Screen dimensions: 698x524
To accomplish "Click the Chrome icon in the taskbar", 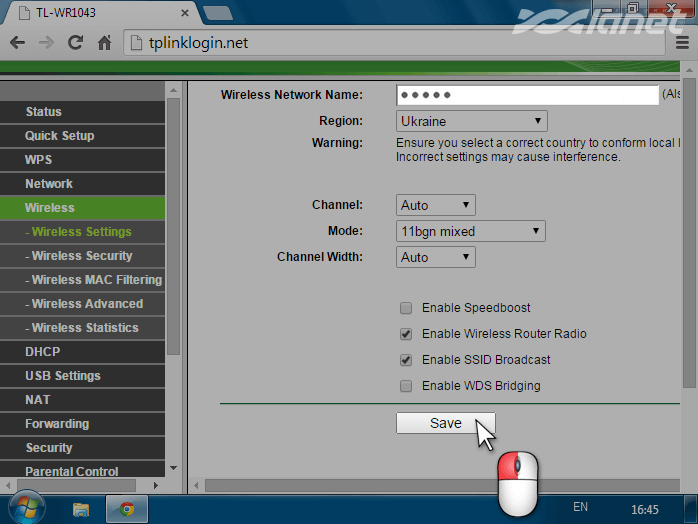I will 127,509.
